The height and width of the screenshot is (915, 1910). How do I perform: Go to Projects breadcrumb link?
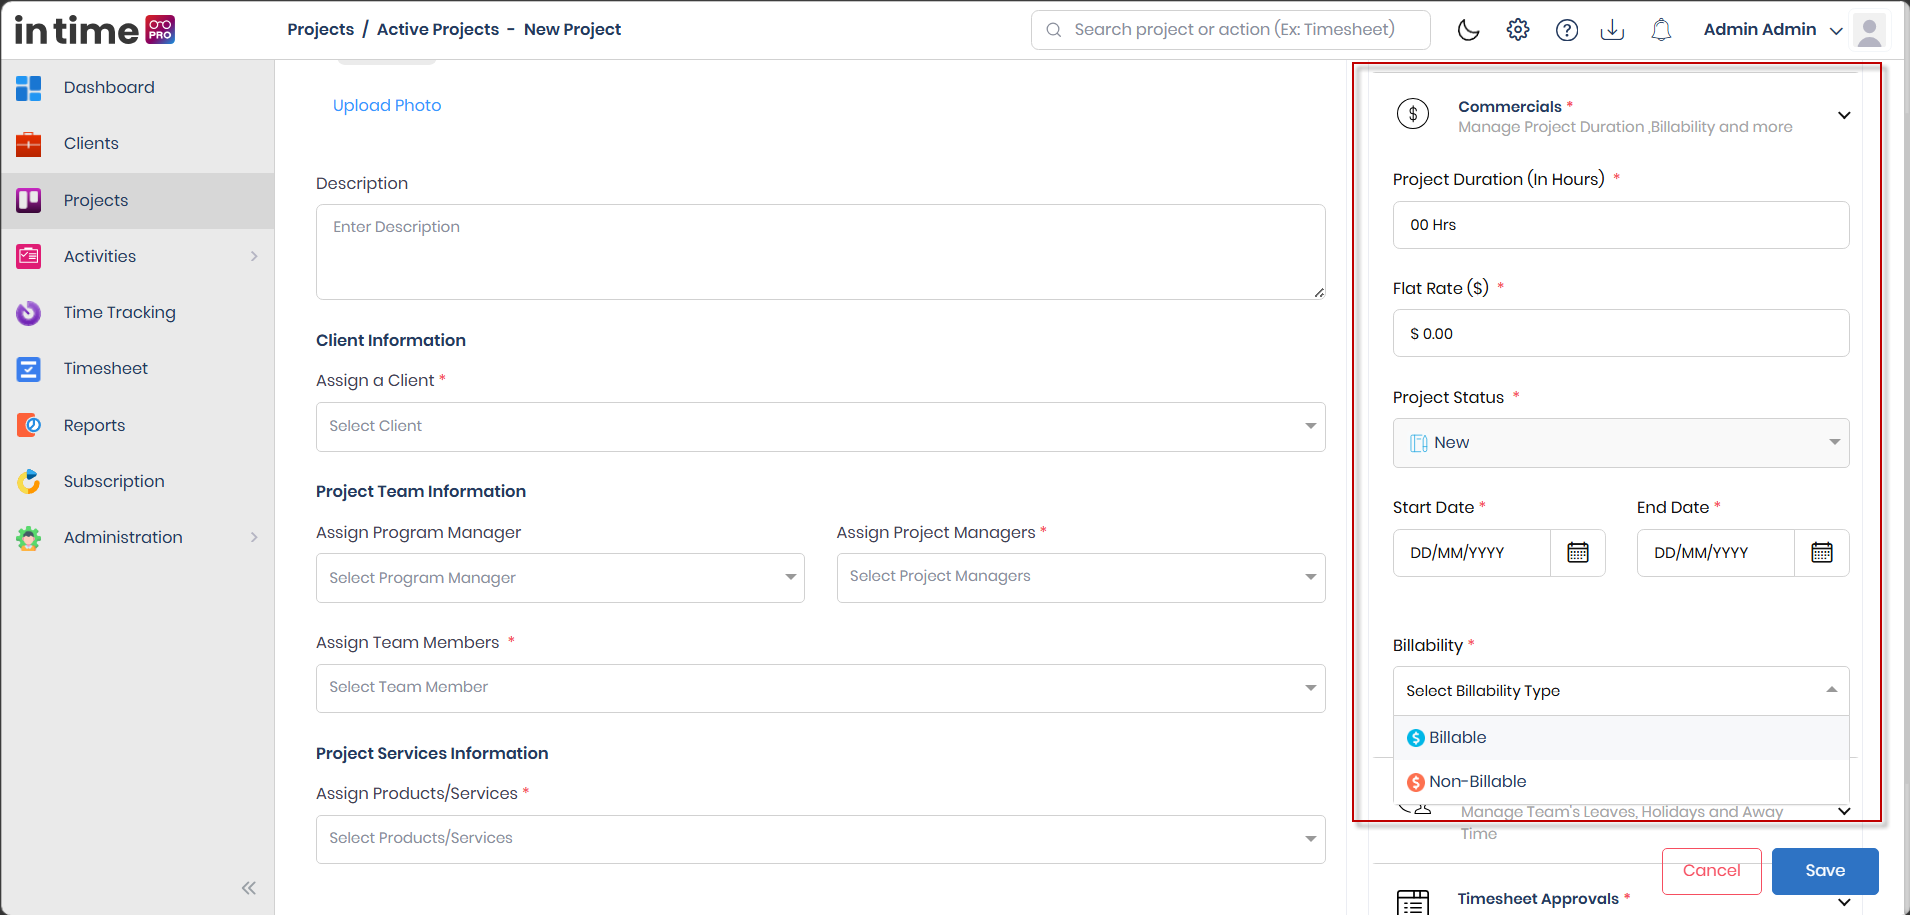[321, 30]
